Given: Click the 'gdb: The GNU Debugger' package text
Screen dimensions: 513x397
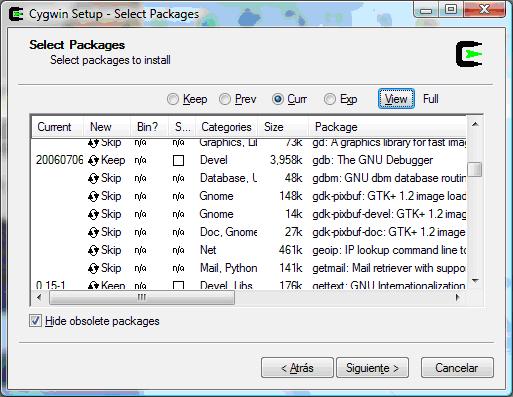Looking at the screenshot, I should pos(372,160).
